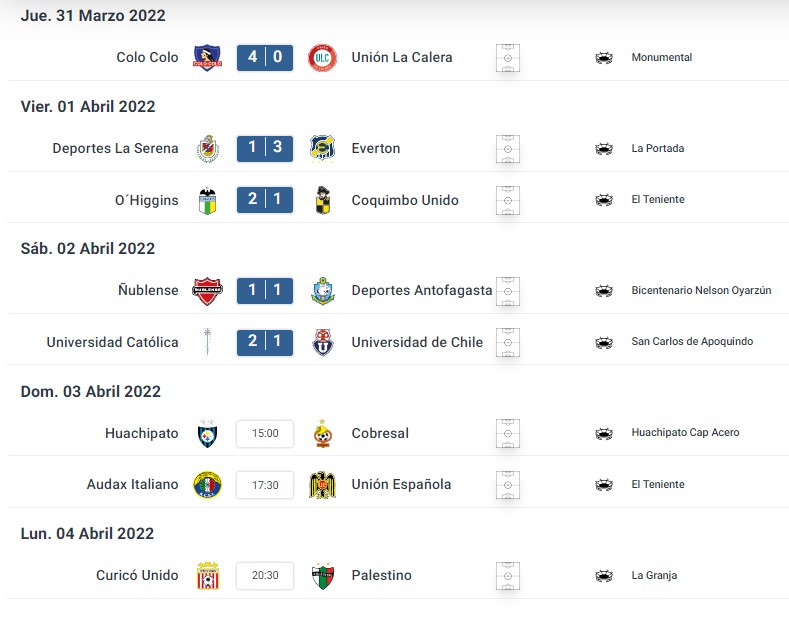
Task: Open the 4-0 Colo Colo score box
Action: (265, 57)
